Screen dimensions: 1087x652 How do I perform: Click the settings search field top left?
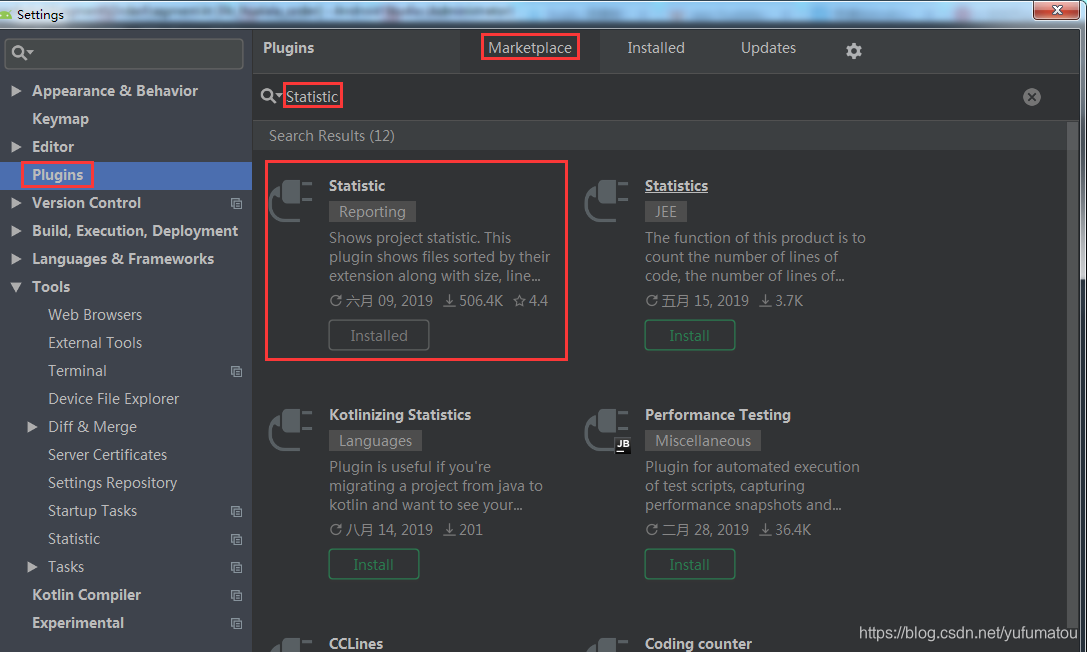124,53
